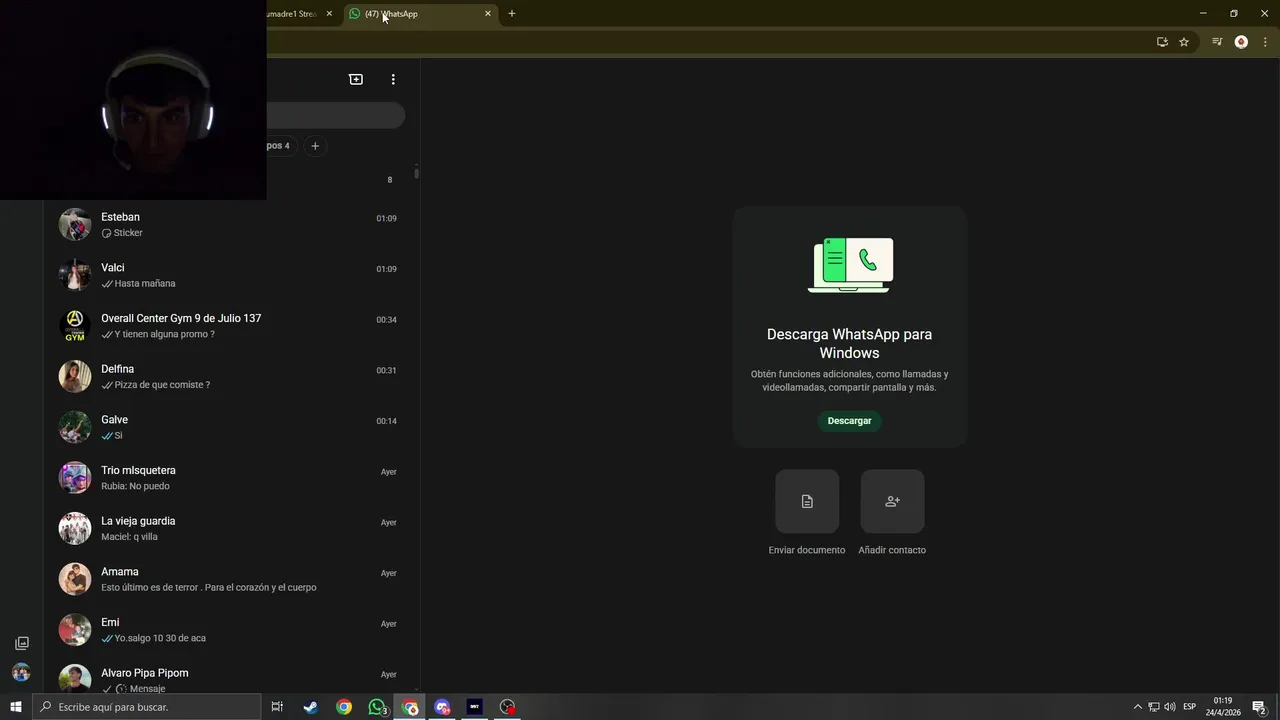Expand hidden system tray icons
Image resolution: width=1280 pixels, height=720 pixels.
1137,707
